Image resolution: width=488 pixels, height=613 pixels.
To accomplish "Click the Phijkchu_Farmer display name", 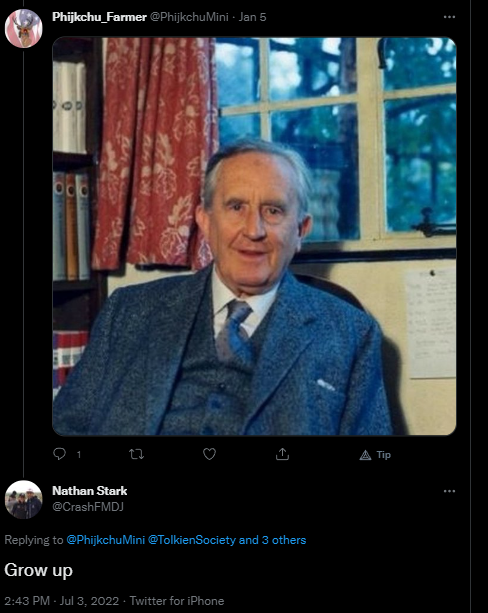I will click(x=99, y=17).
